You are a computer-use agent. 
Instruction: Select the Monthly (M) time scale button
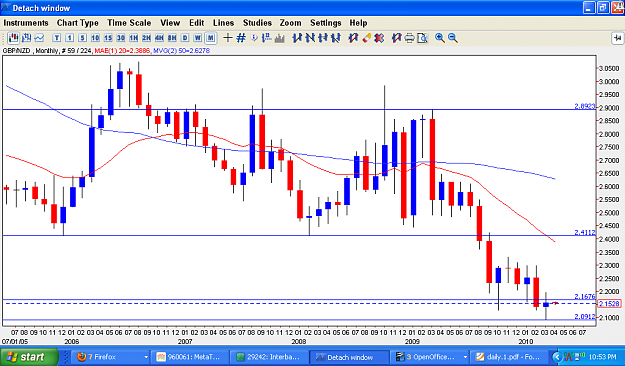point(210,38)
